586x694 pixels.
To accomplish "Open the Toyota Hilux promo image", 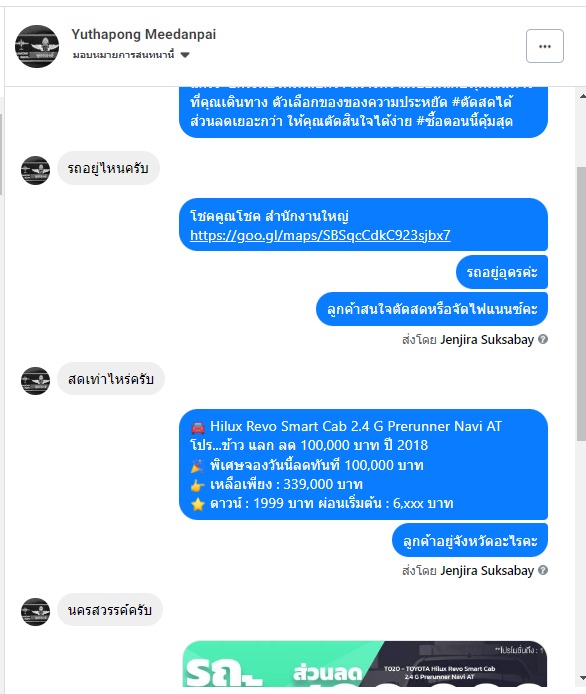I will point(365,663).
